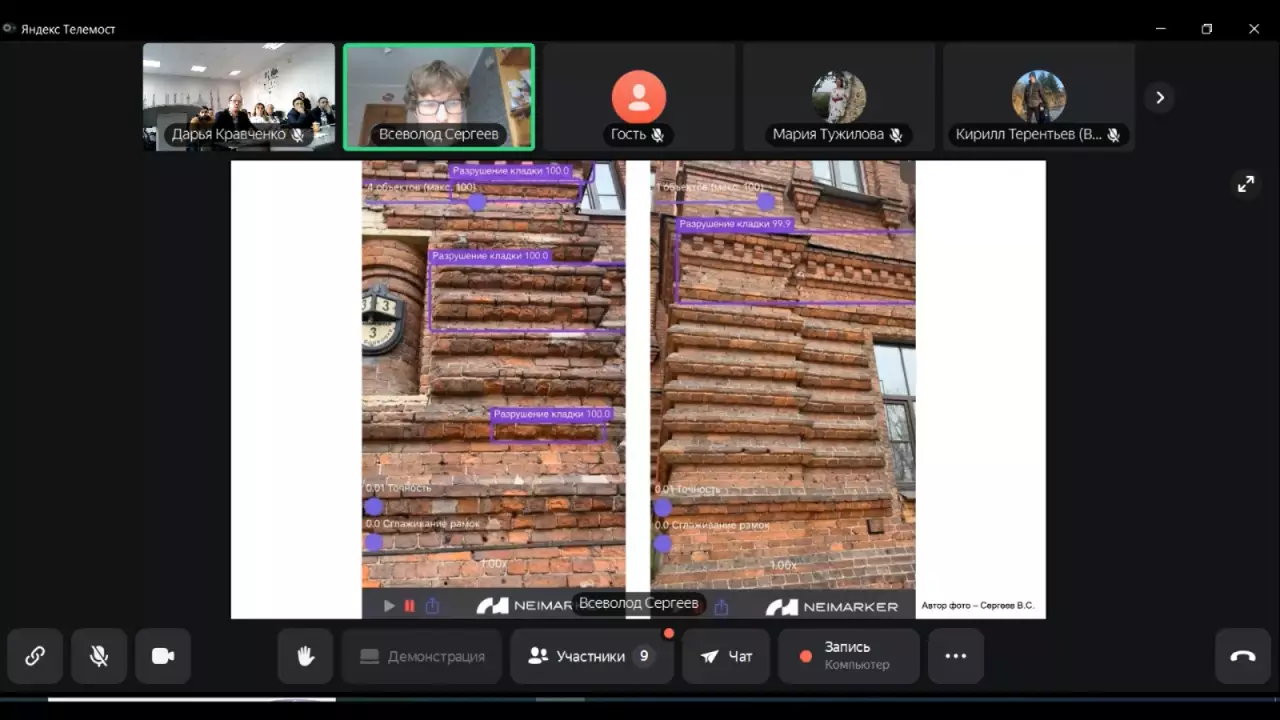Click the left Точность slider handle
The height and width of the screenshot is (720, 1280).
374,507
